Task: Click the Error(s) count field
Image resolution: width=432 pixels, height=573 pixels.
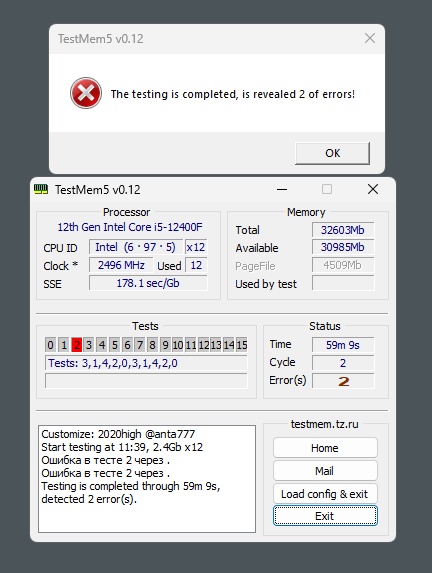Action: 343,381
